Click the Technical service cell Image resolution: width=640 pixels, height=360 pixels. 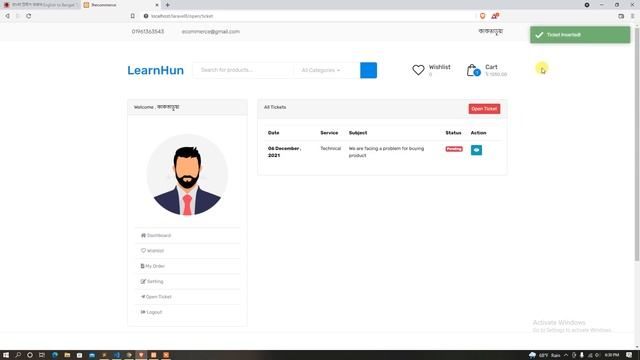(x=331, y=149)
